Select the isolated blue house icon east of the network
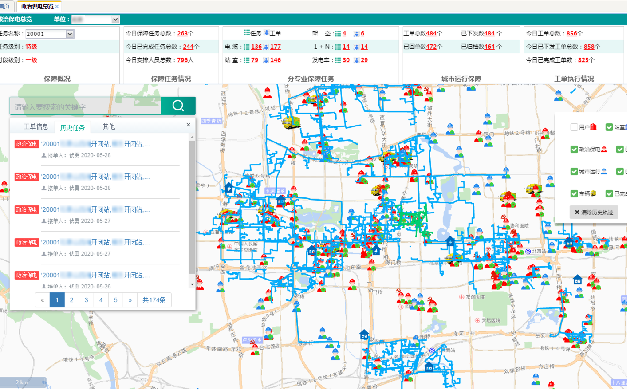 [x=577, y=279]
